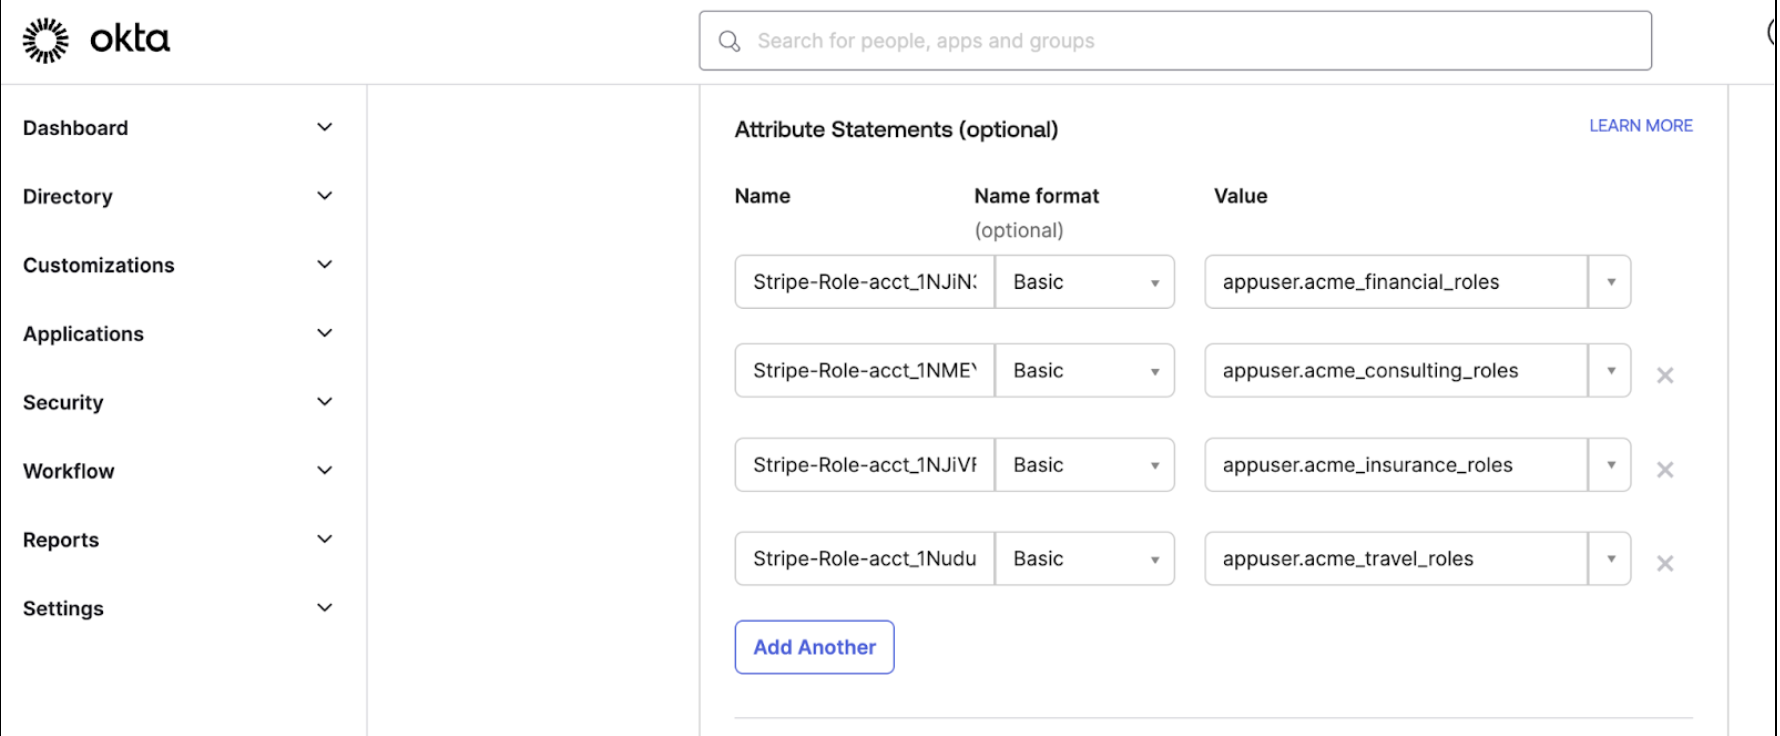Screen dimensions: 1780x736
Task: Edit the appuser.acme_financial_roles value field
Action: (x=1396, y=282)
